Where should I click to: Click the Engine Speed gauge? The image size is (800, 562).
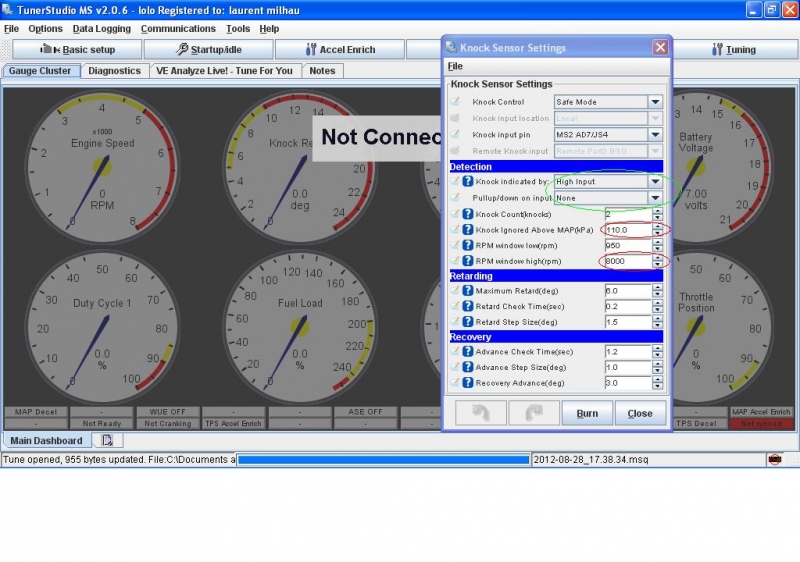pyautogui.click(x=102, y=167)
